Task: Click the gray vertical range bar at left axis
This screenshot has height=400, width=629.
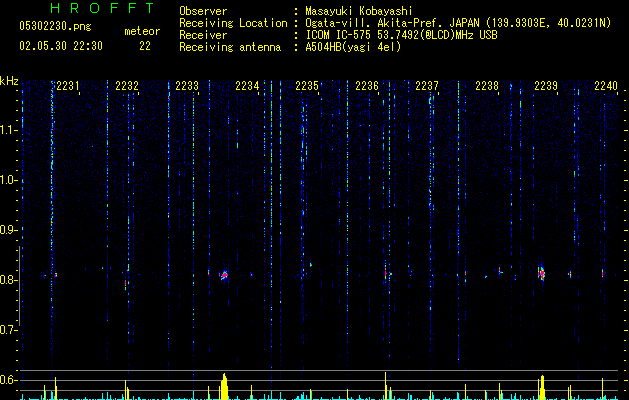Action: click(x=19, y=286)
